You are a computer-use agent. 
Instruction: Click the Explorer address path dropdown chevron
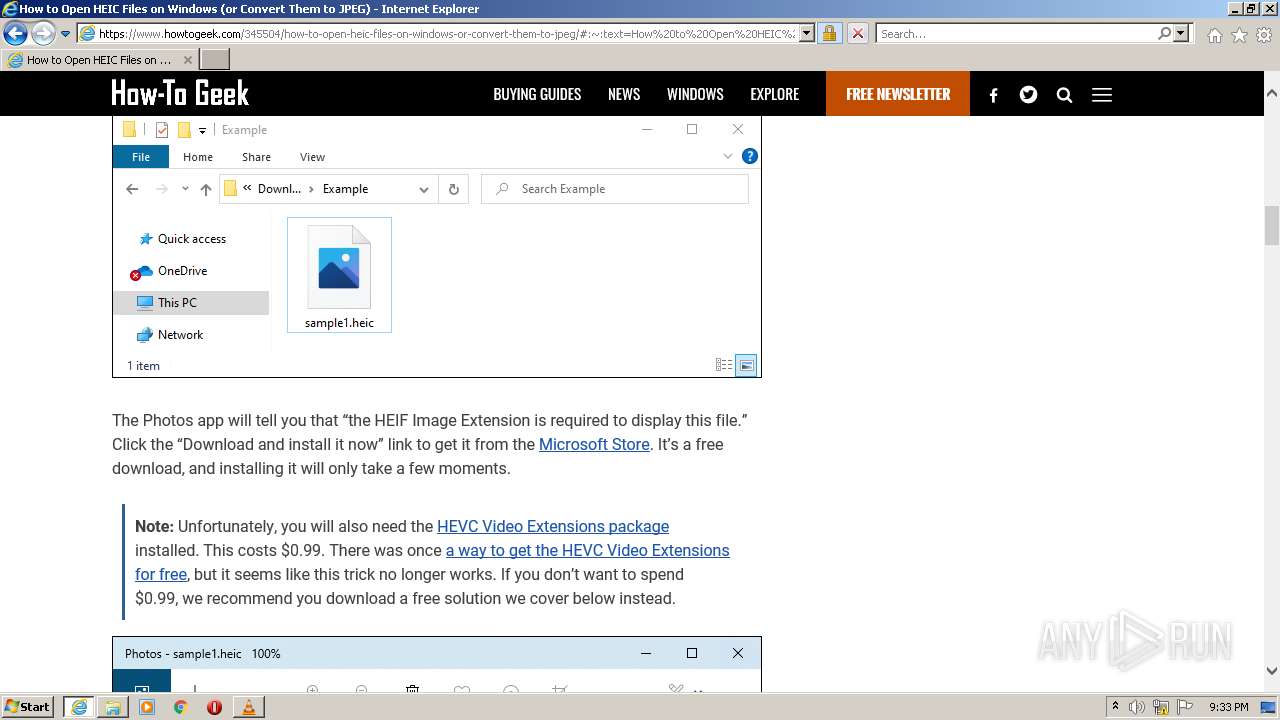pyautogui.click(x=424, y=189)
